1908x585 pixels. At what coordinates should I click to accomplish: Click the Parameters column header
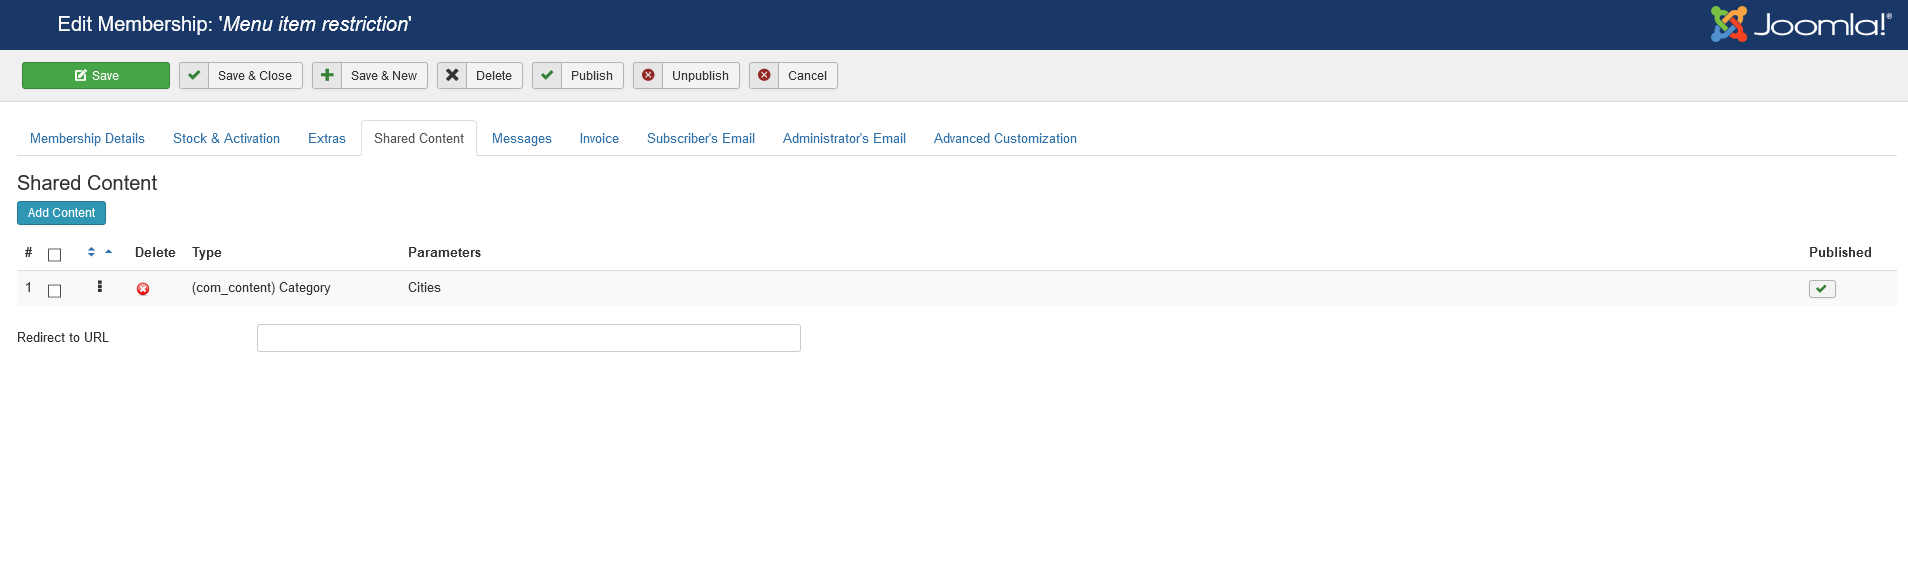(x=444, y=253)
